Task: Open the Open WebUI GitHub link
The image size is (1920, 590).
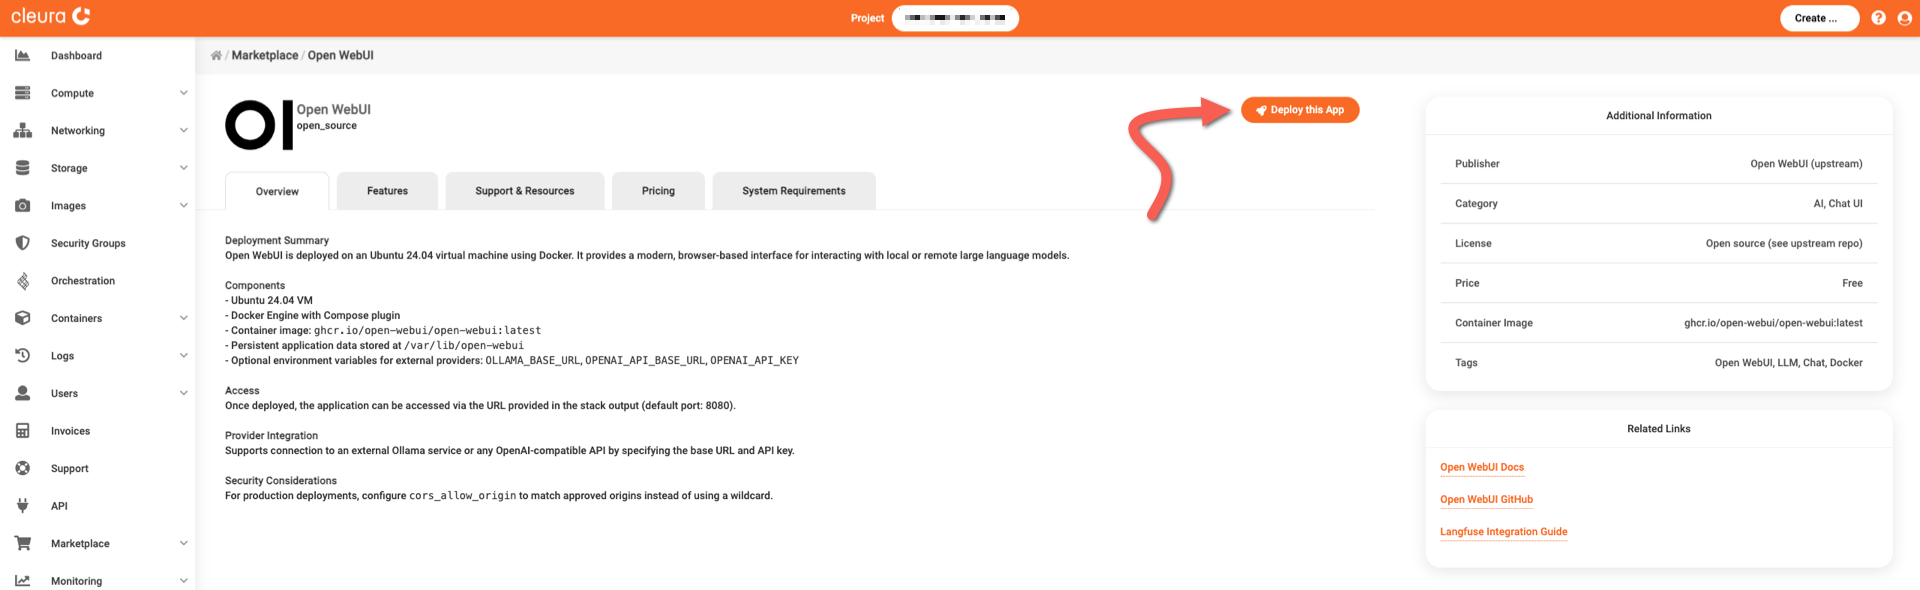Action: (x=1486, y=499)
